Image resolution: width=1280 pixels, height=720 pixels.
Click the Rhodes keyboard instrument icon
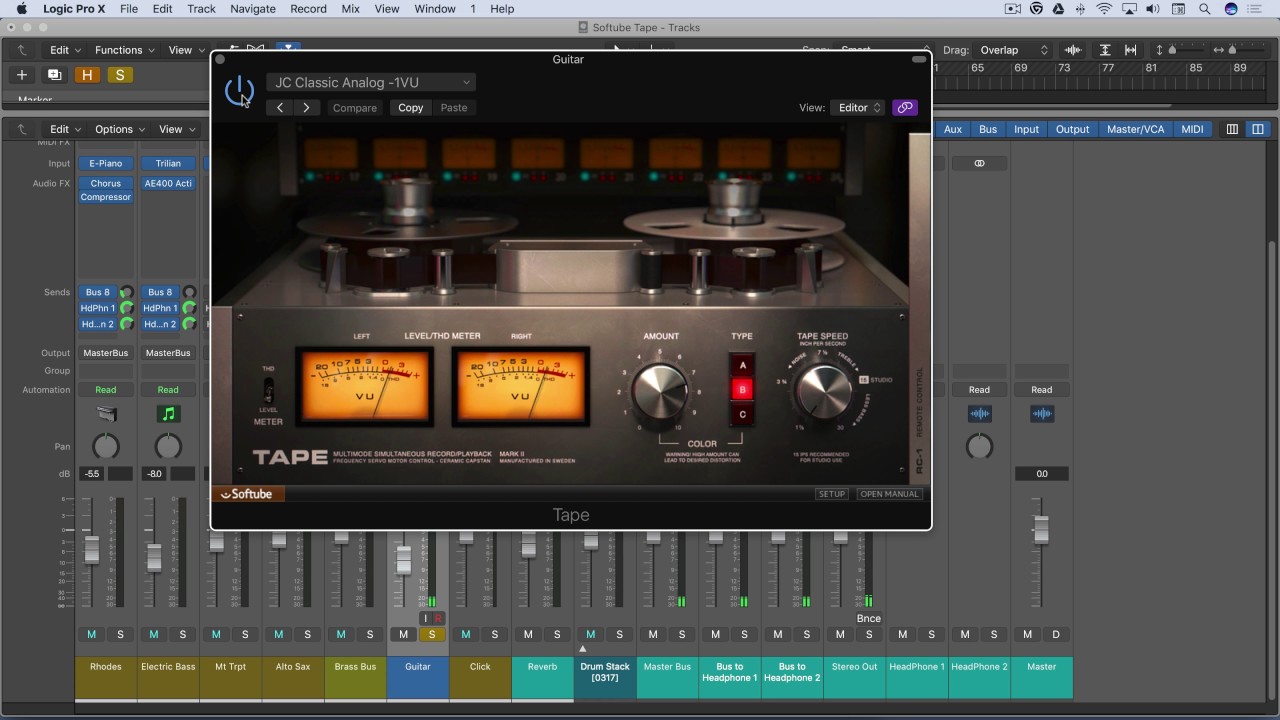(105, 413)
